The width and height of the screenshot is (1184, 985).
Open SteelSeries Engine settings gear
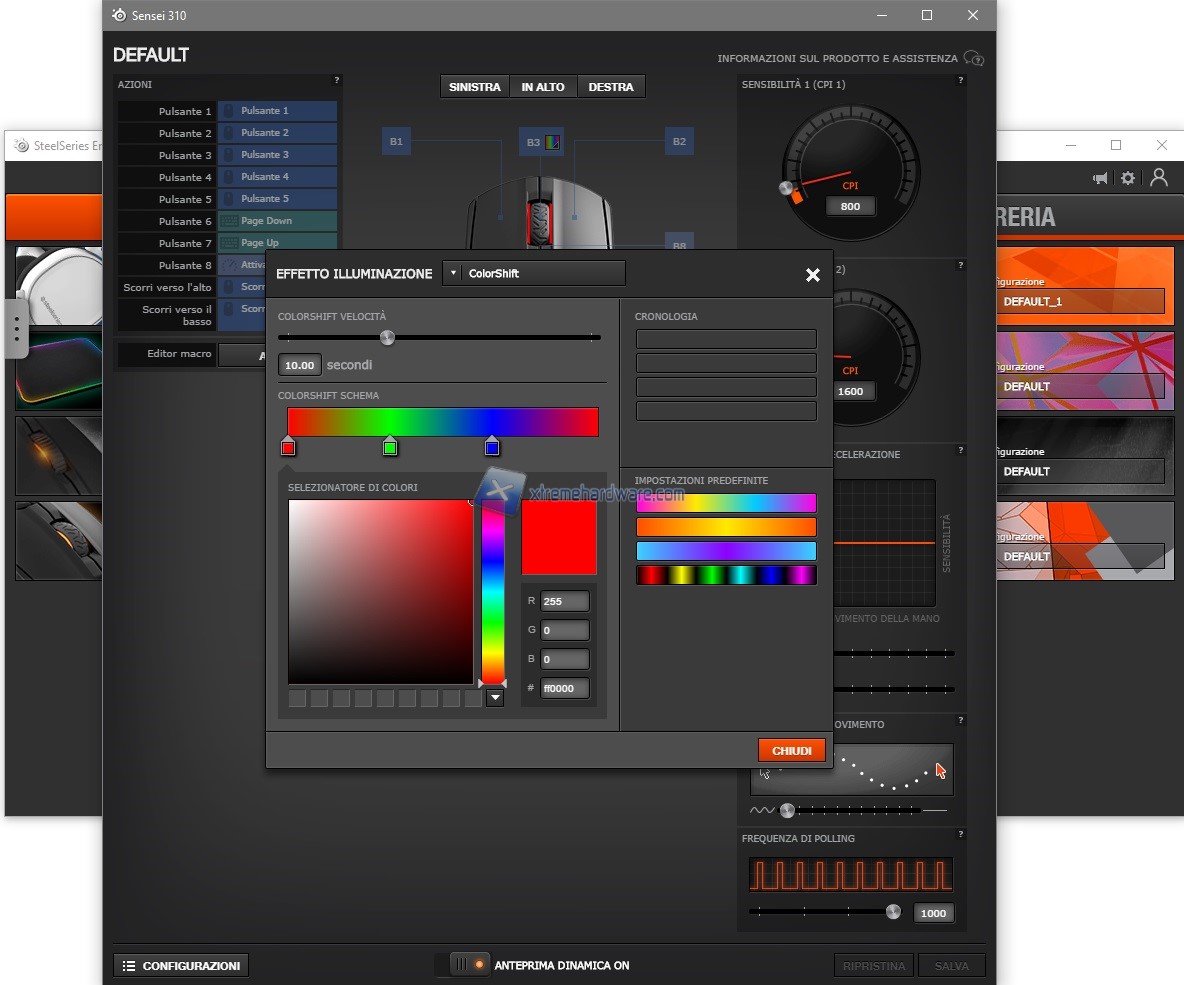pos(1128,178)
